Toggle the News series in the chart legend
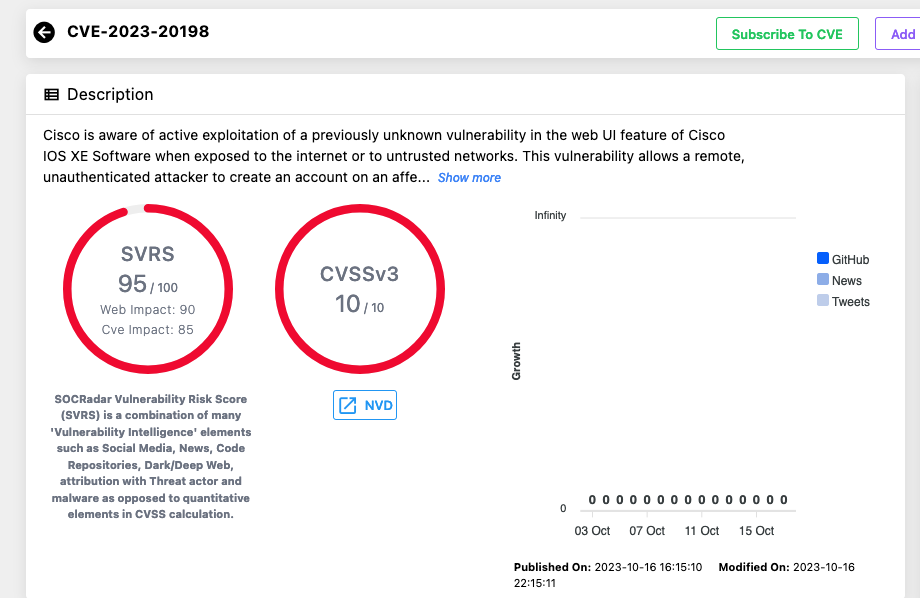 (x=842, y=280)
